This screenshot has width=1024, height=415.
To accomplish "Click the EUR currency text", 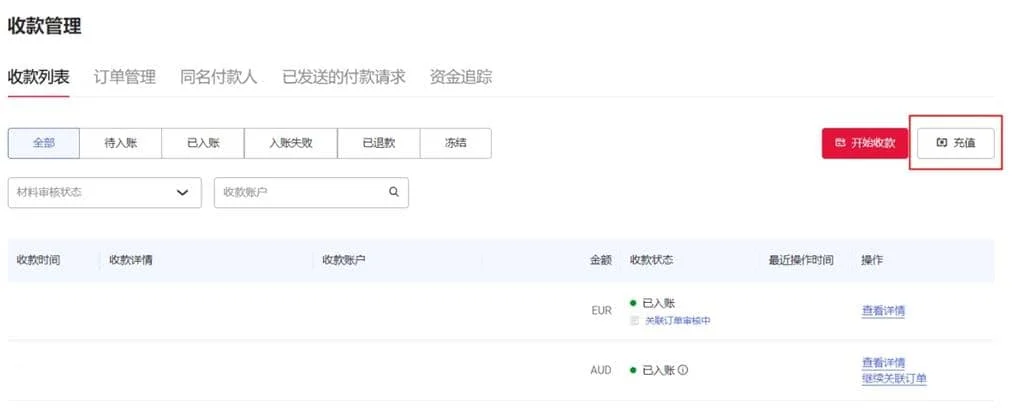I will point(601,311).
